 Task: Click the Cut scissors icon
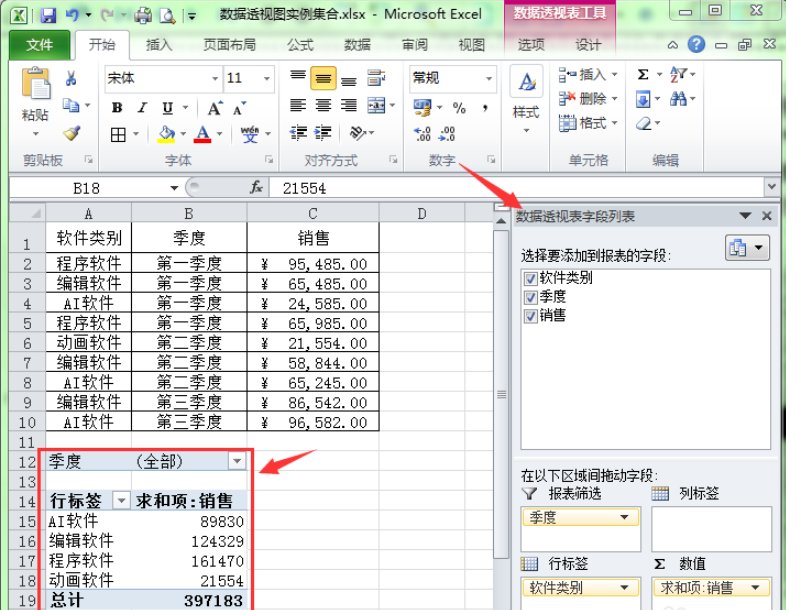[71, 78]
